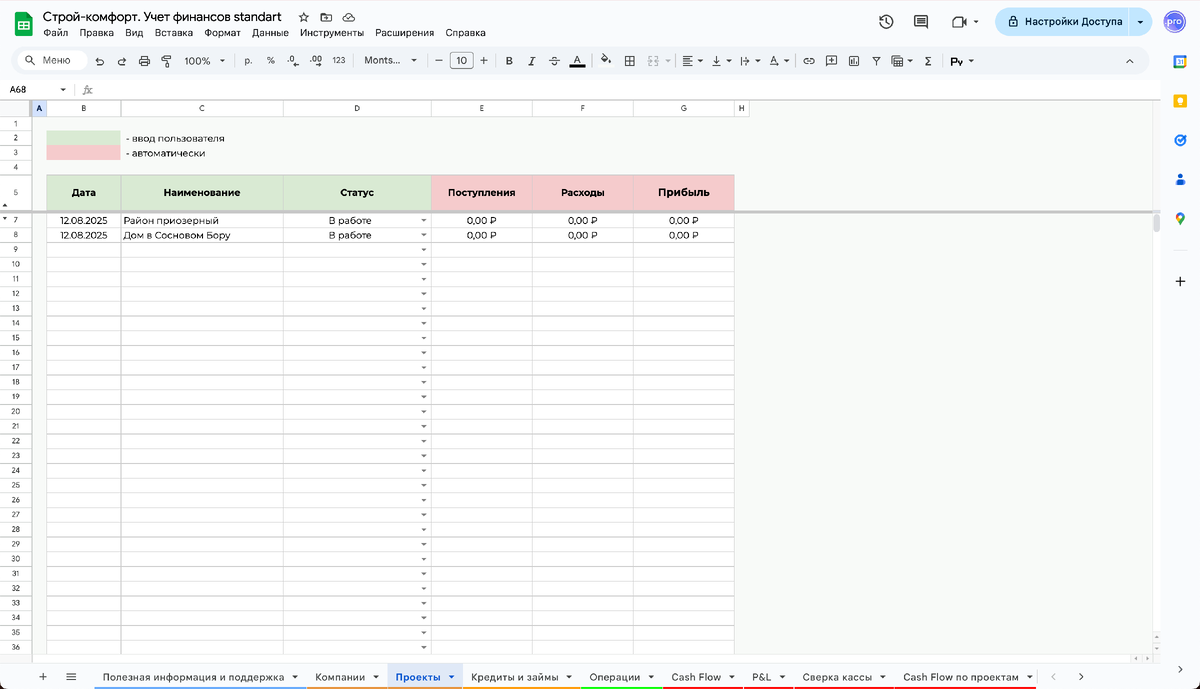This screenshot has height=689, width=1200.
Task: Check the cloud save status icon
Action: (348, 18)
